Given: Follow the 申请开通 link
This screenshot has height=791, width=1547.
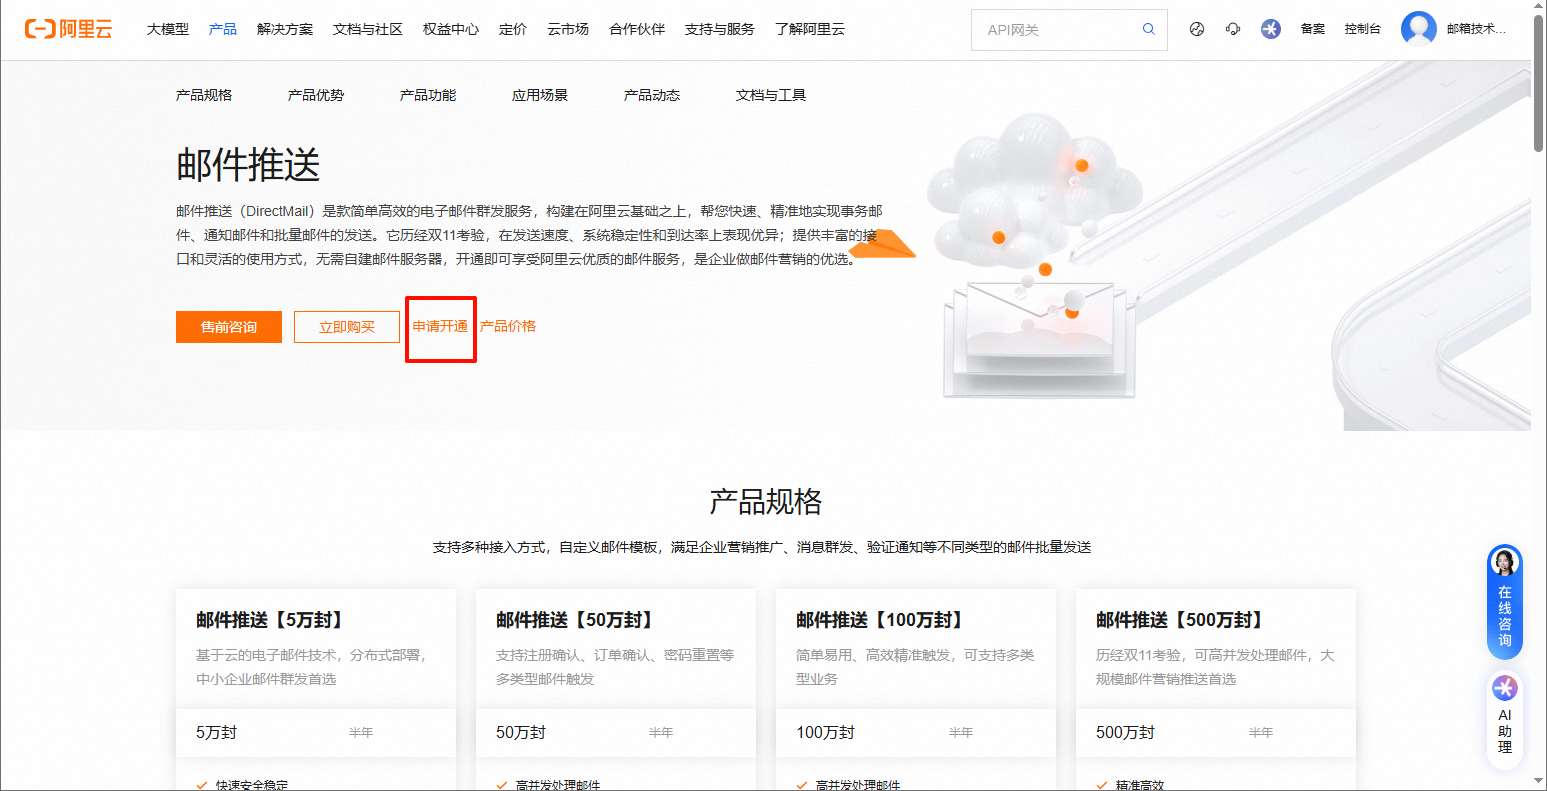Looking at the screenshot, I should [x=440, y=326].
